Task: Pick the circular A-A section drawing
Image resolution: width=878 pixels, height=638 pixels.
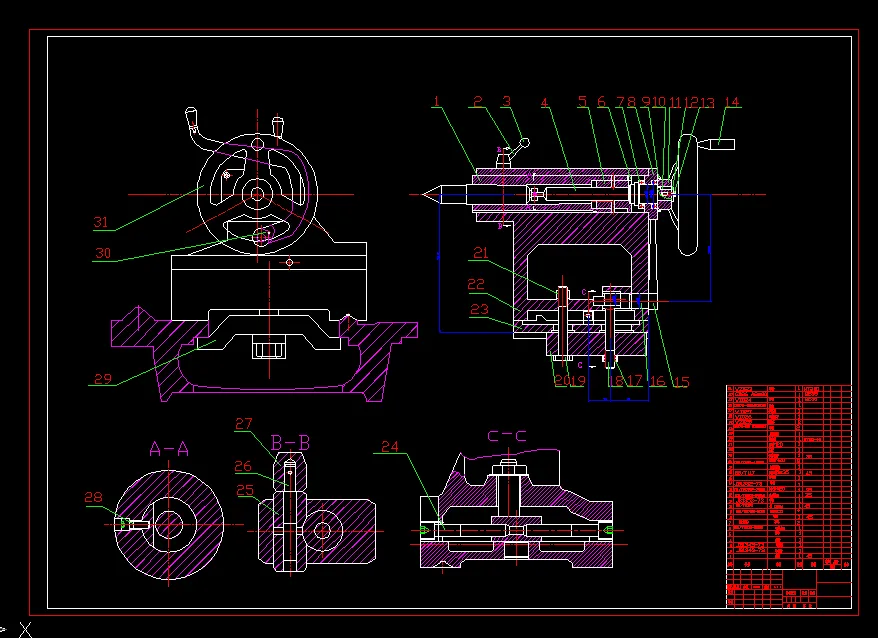Action: (169, 525)
